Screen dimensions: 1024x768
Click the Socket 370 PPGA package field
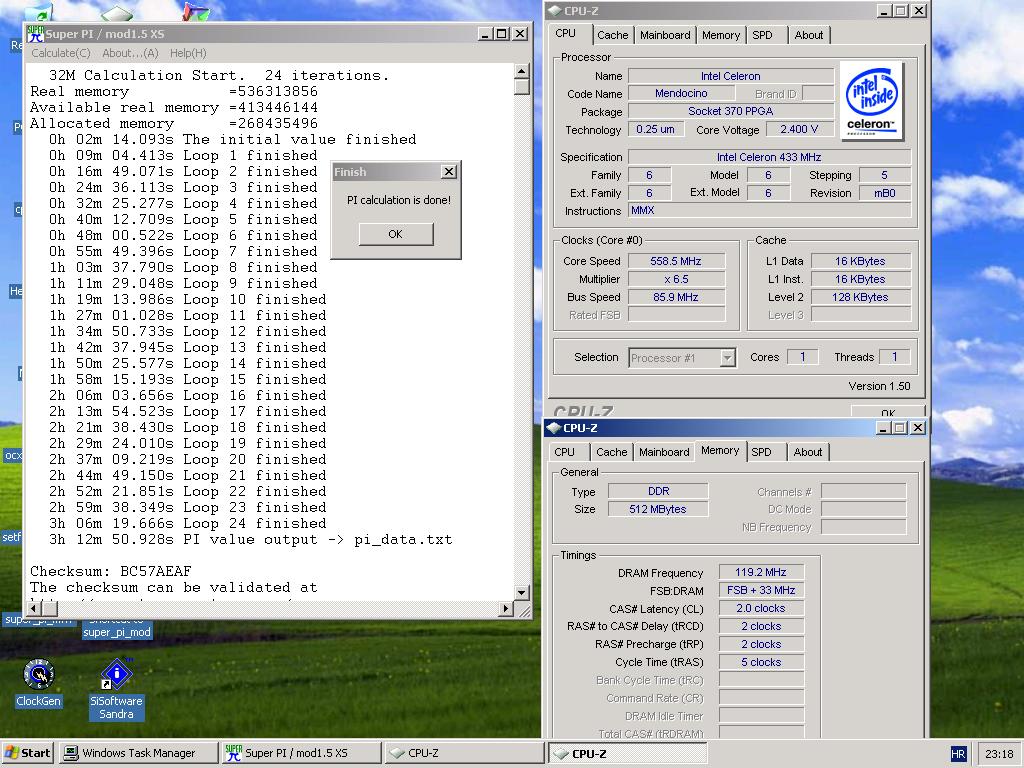coord(730,112)
